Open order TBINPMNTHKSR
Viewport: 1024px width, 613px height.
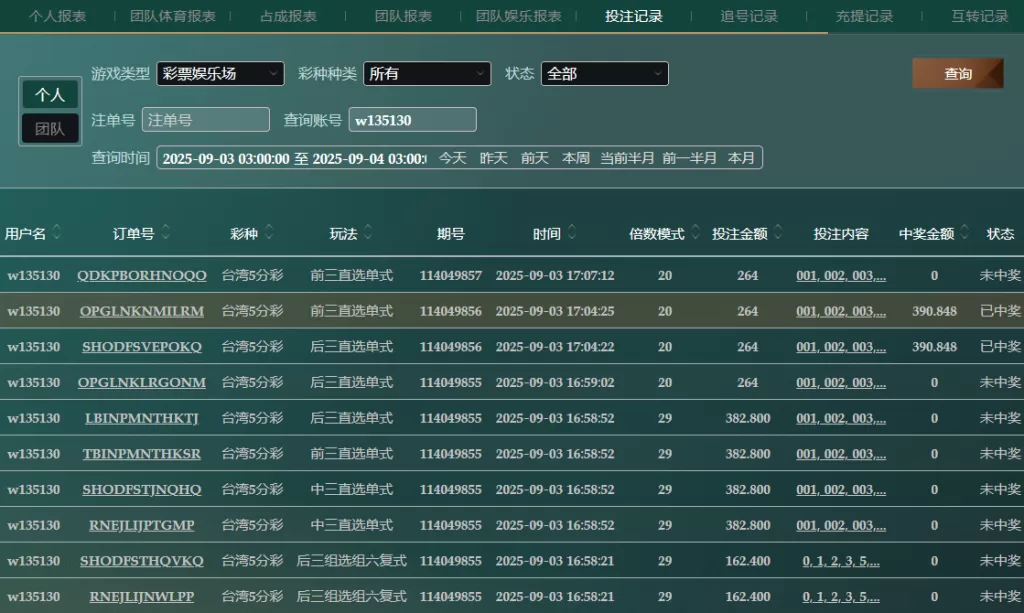click(142, 454)
